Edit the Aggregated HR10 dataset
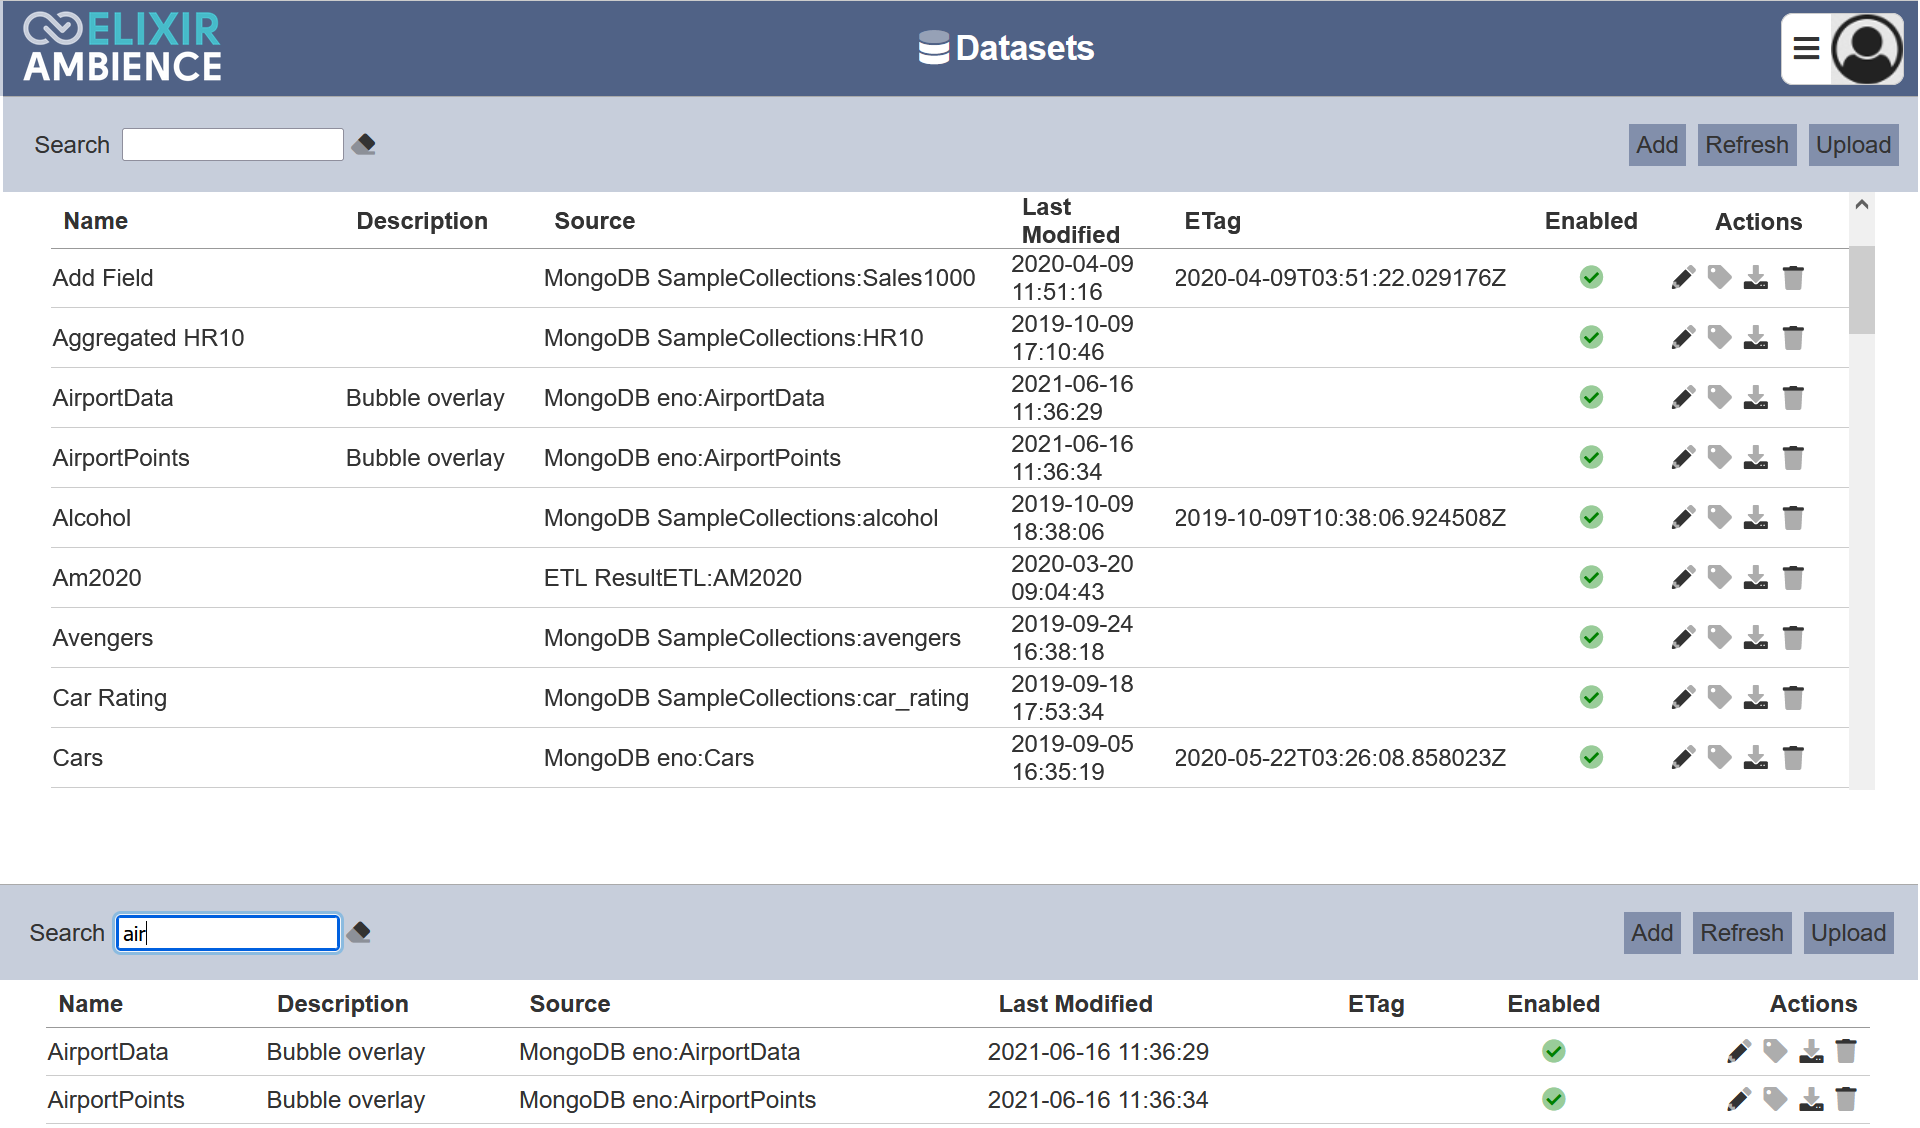The width and height of the screenshot is (1920, 1128). [x=1683, y=338]
